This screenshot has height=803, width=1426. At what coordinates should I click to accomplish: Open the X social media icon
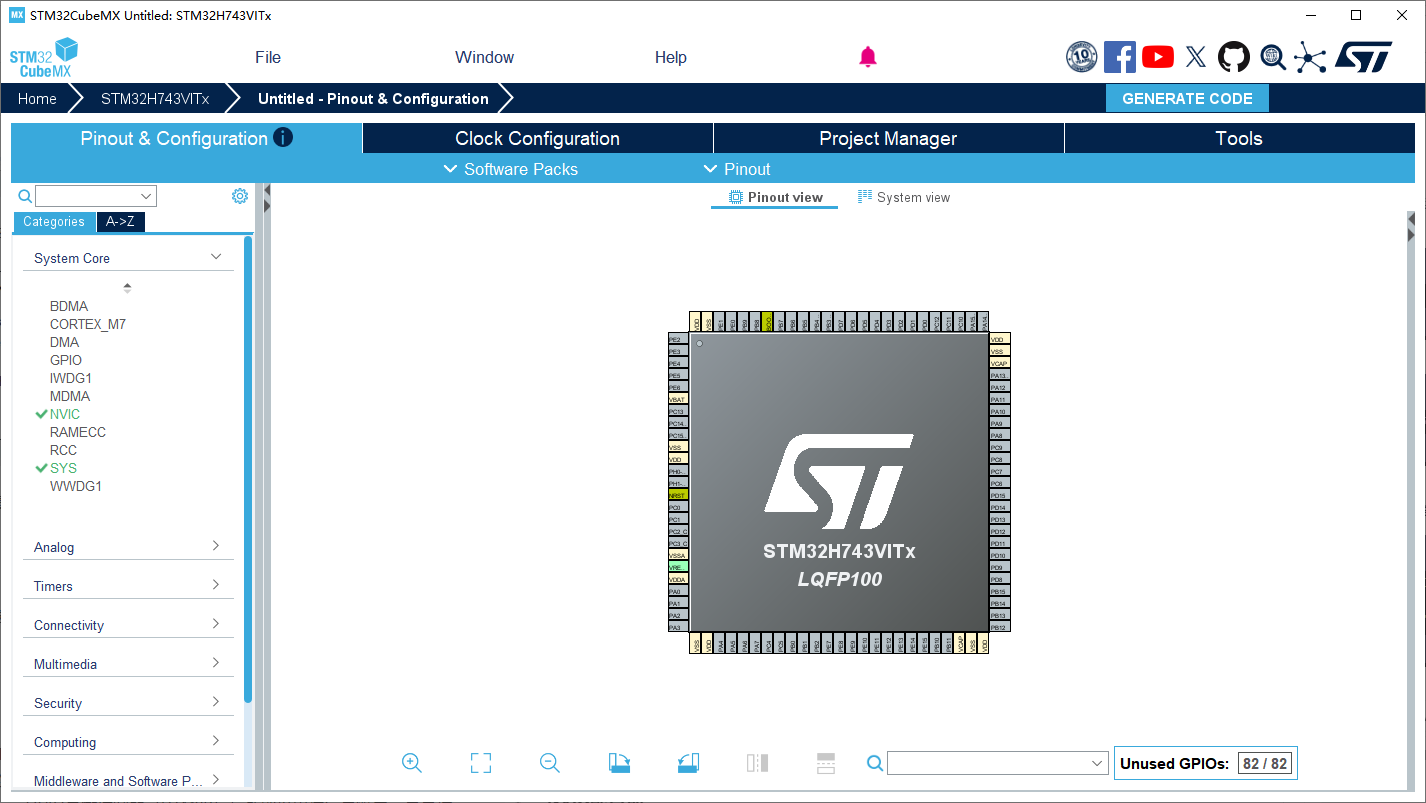(1196, 57)
